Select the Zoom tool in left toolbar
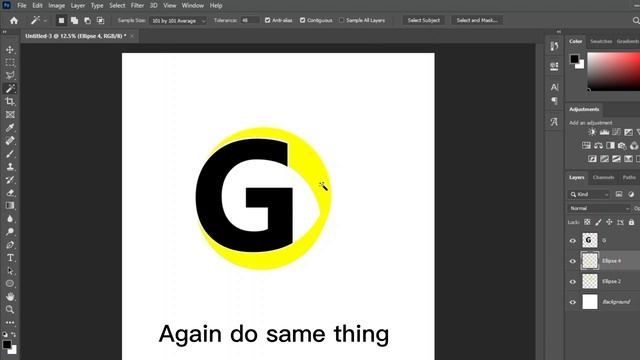Screen dimensions: 640x360 coord(10,309)
